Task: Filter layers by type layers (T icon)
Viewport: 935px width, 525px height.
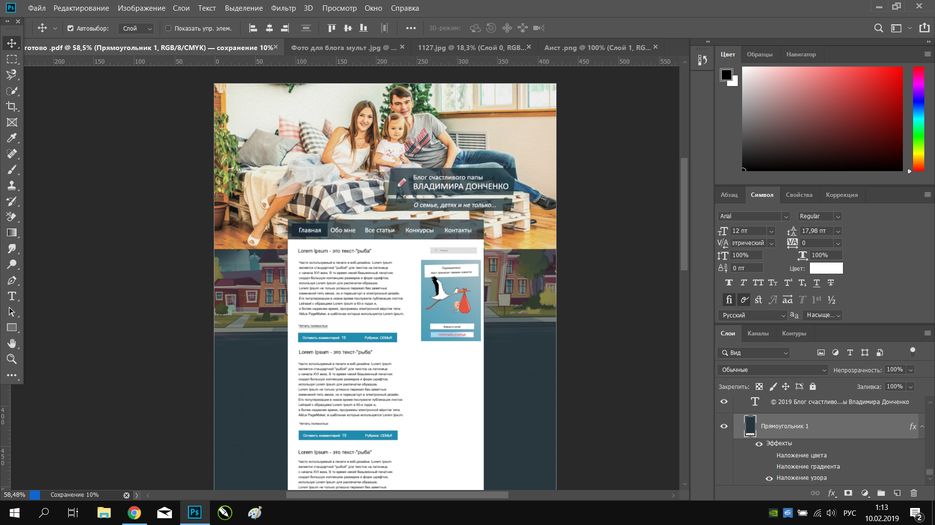Action: (850, 353)
